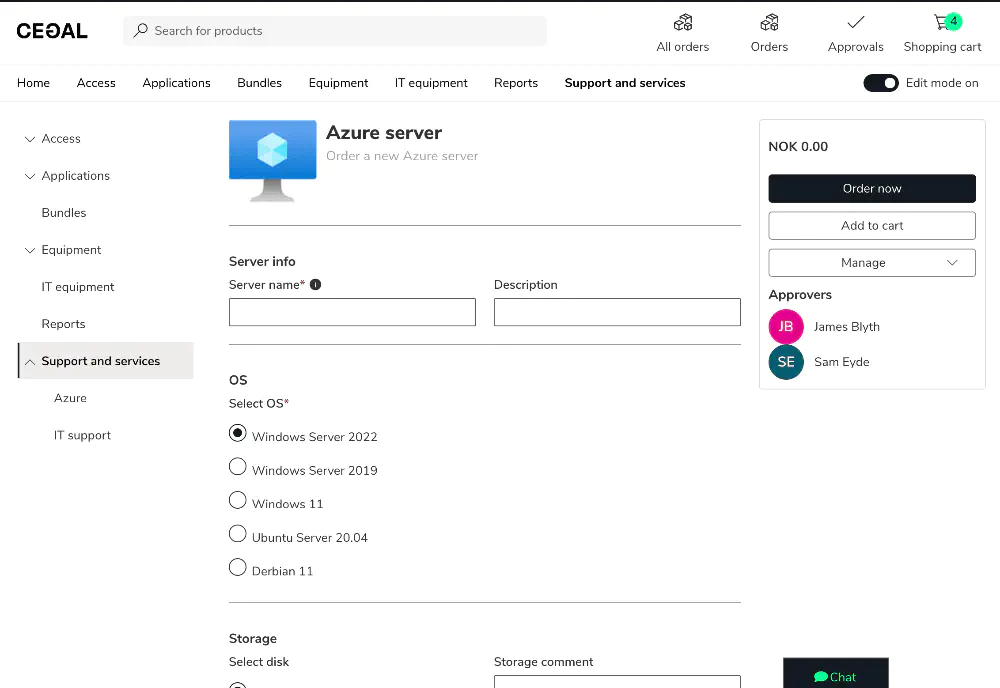Screen dimensions: 1000x688
Task: Open the Approvals checkmark icon
Action: click(x=855, y=23)
